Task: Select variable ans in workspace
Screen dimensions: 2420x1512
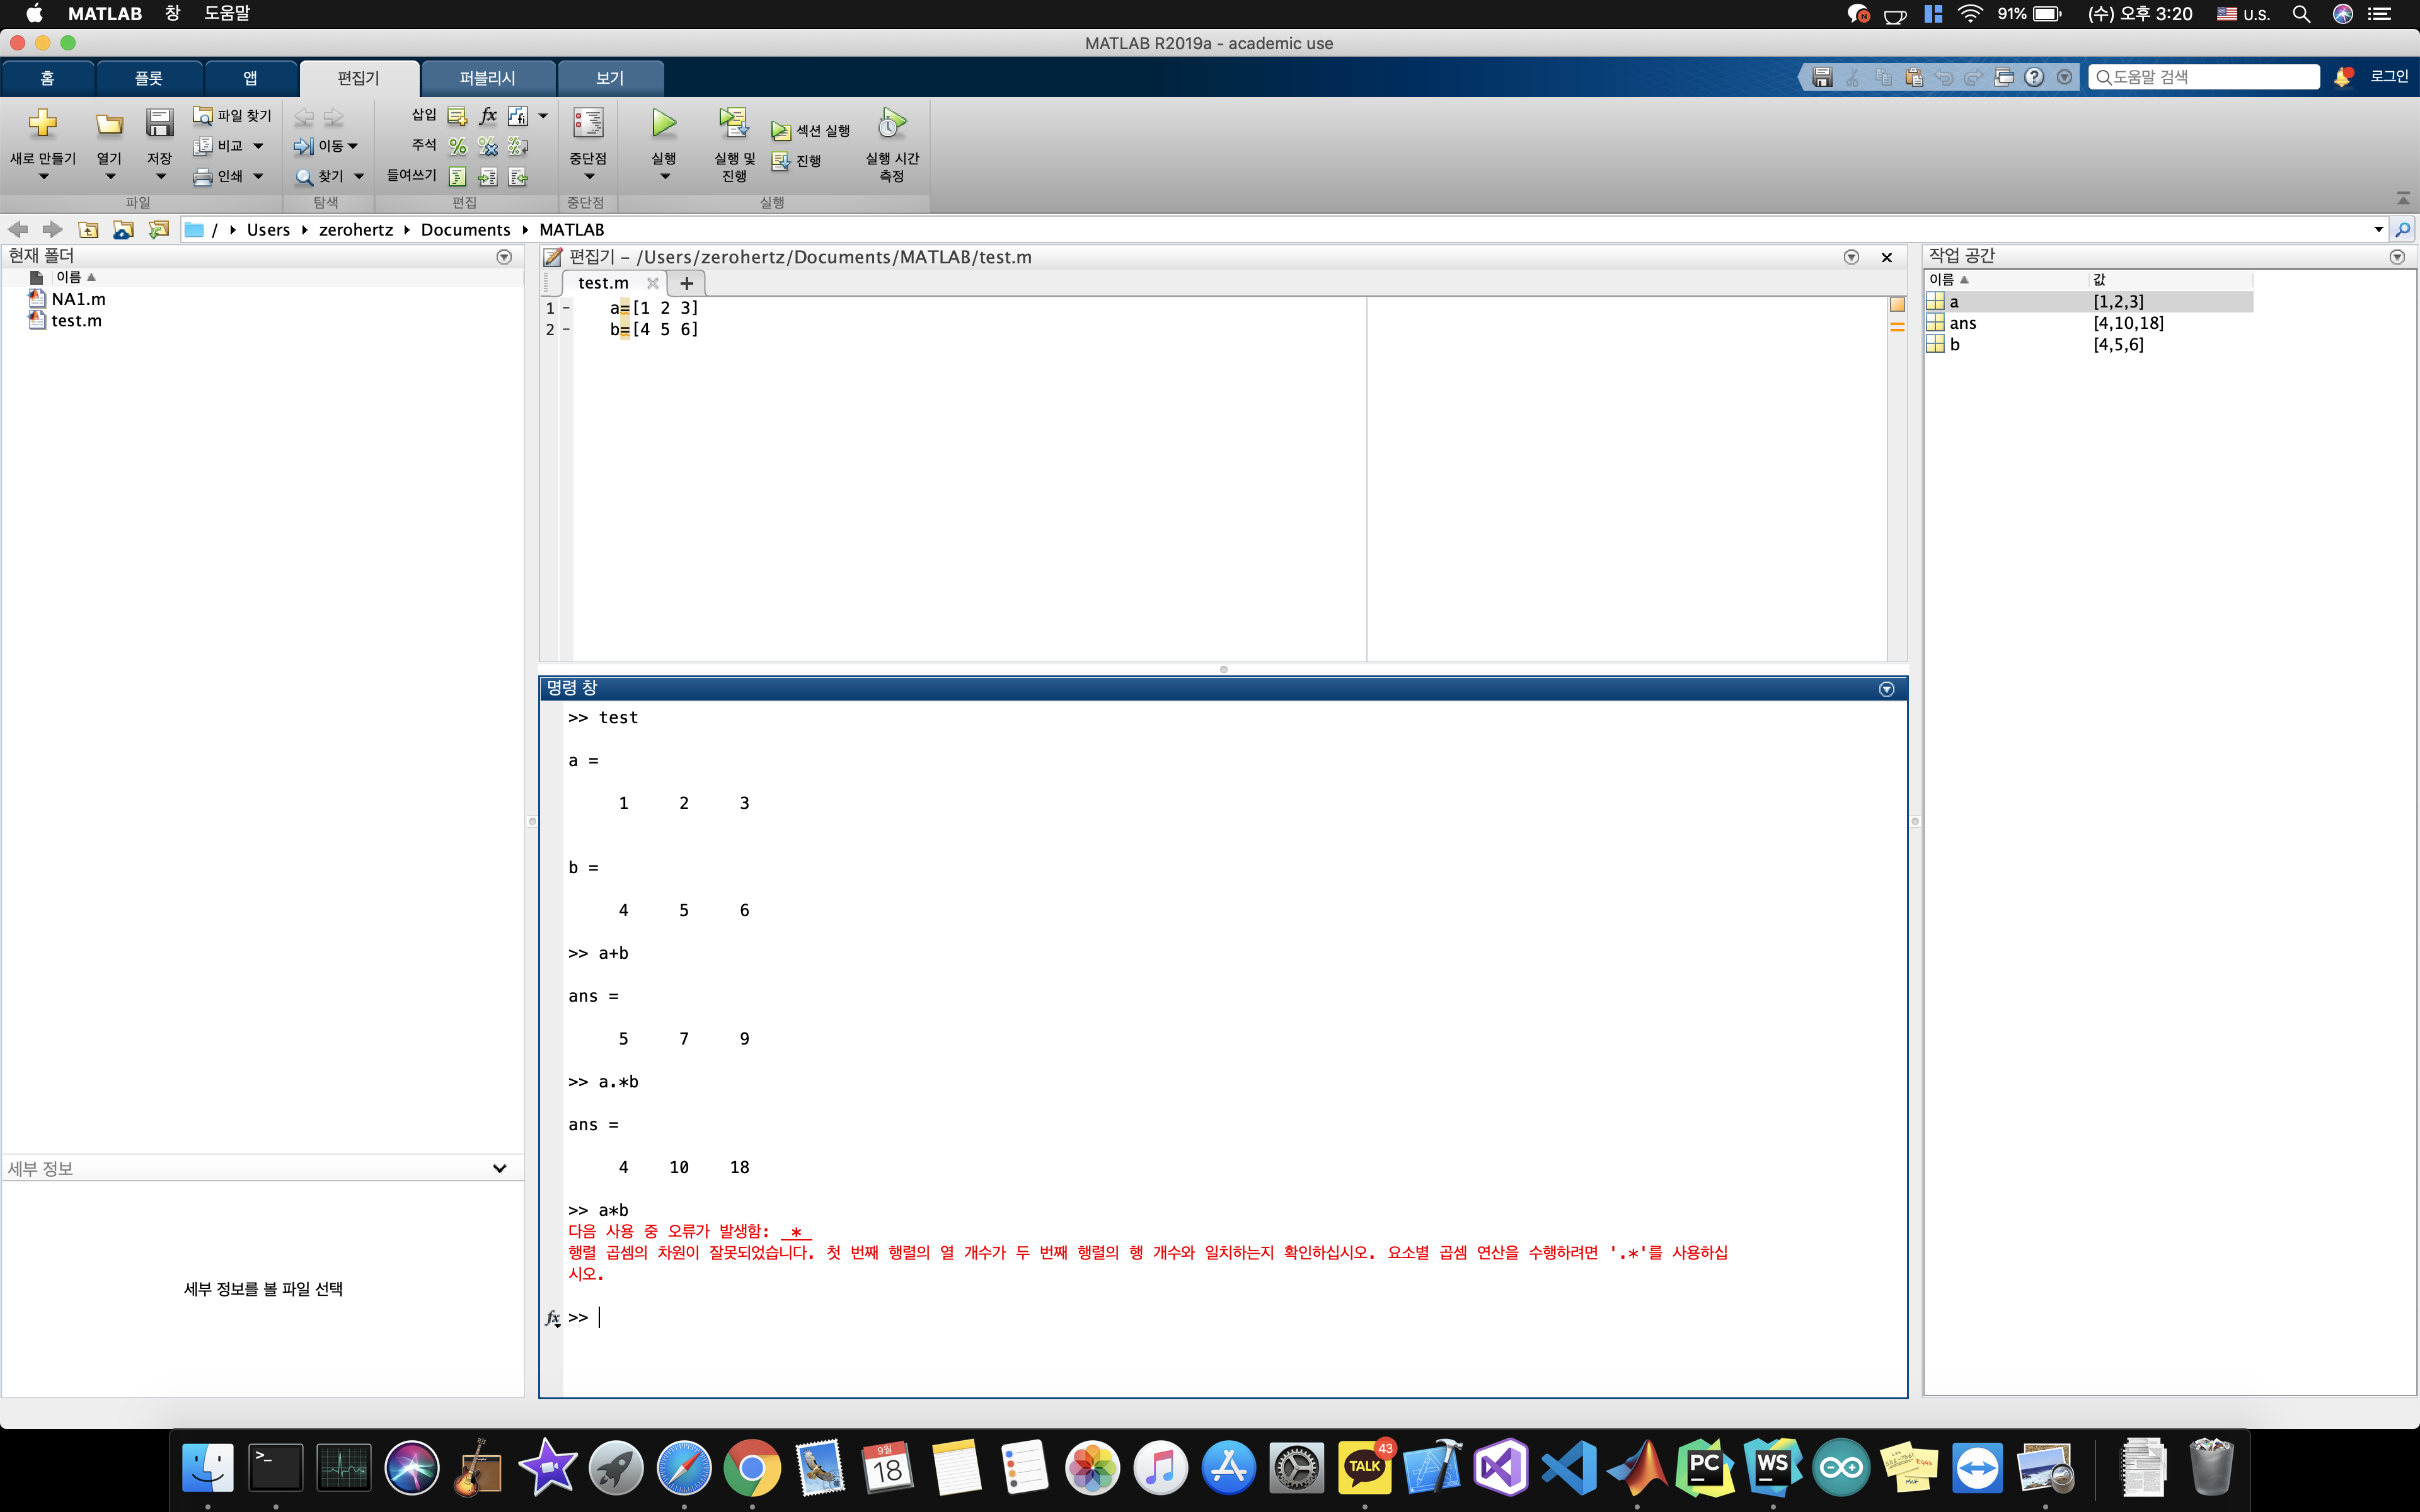Action: pyautogui.click(x=2089, y=323)
